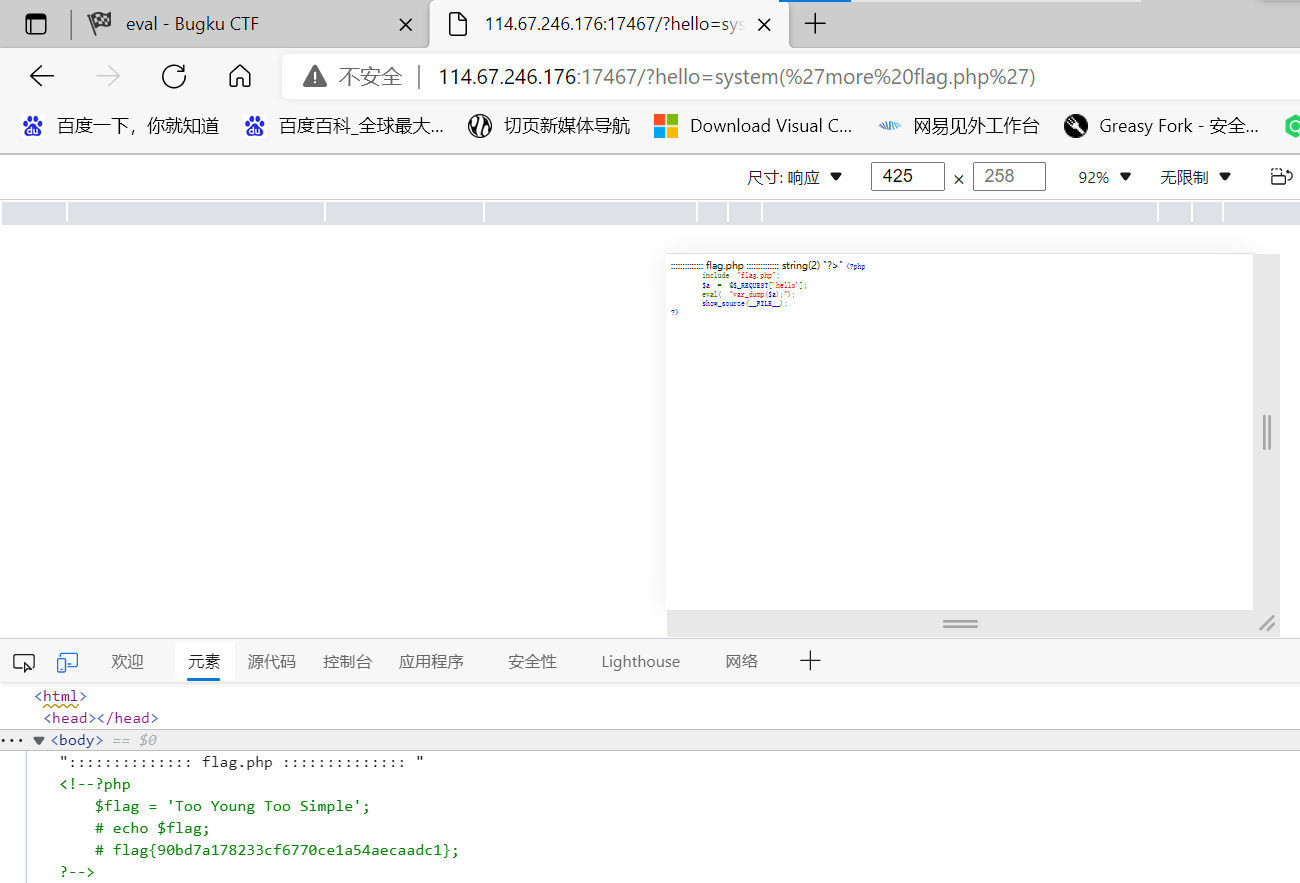The width and height of the screenshot is (1300, 883).
Task: Open the 百度一下，你就知道 bookmark
Action: coord(121,126)
